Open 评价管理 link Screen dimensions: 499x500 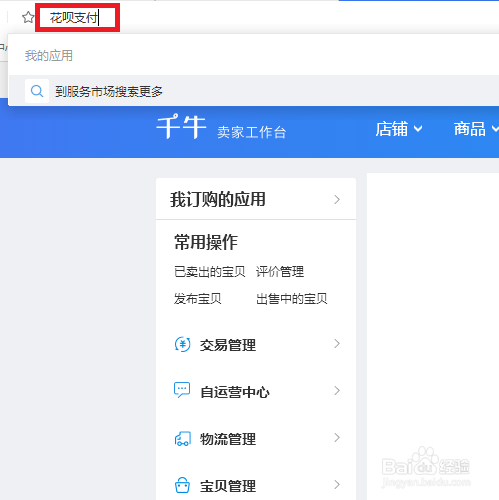(x=280, y=272)
